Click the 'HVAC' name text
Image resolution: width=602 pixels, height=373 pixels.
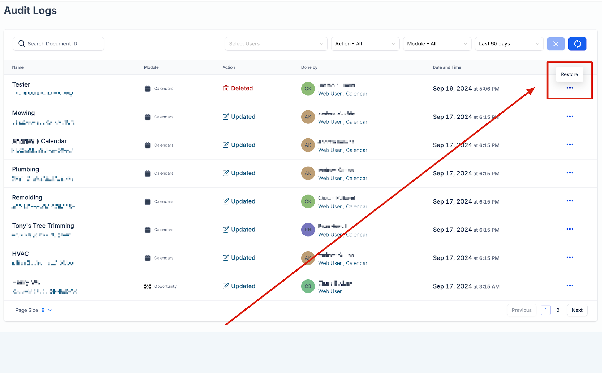[20, 254]
